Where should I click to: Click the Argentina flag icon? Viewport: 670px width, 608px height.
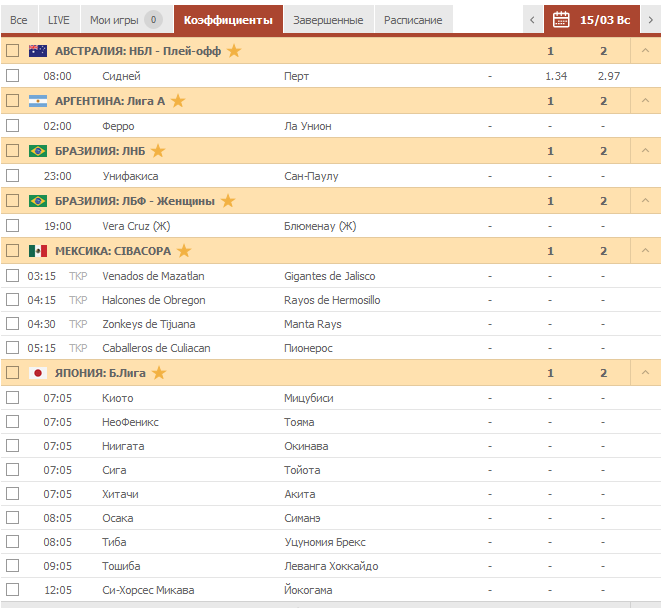click(38, 101)
